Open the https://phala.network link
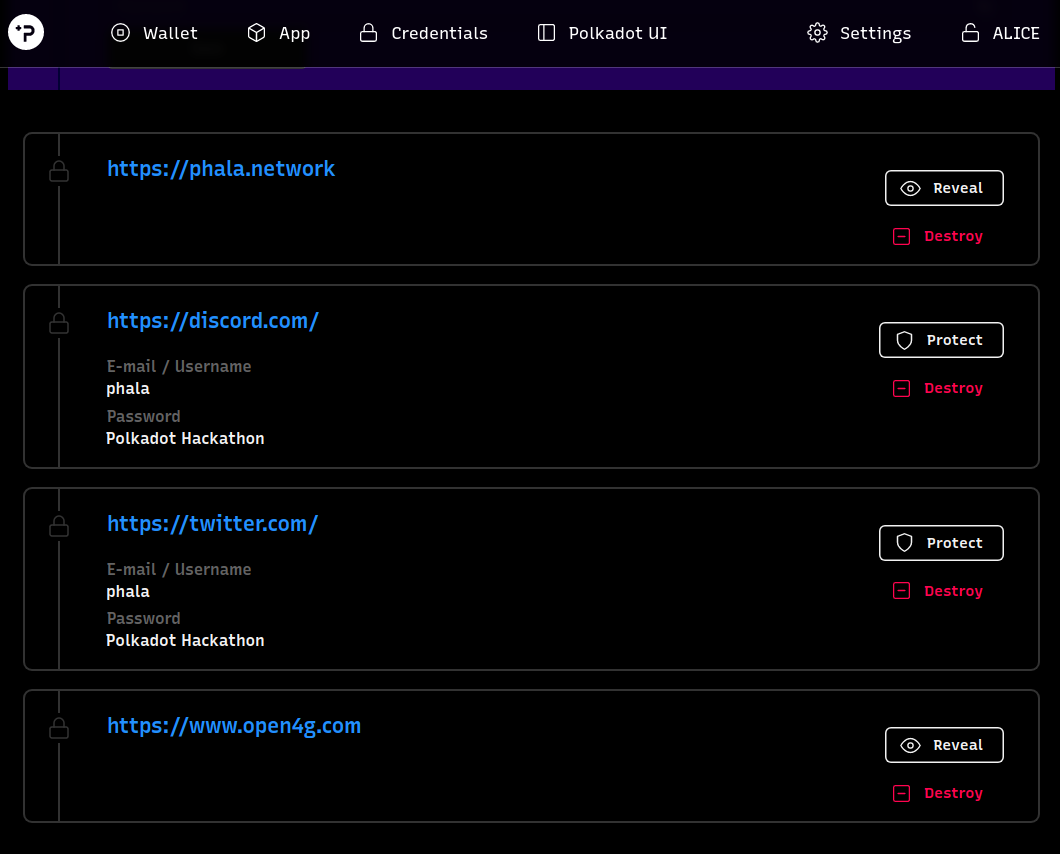 [221, 168]
